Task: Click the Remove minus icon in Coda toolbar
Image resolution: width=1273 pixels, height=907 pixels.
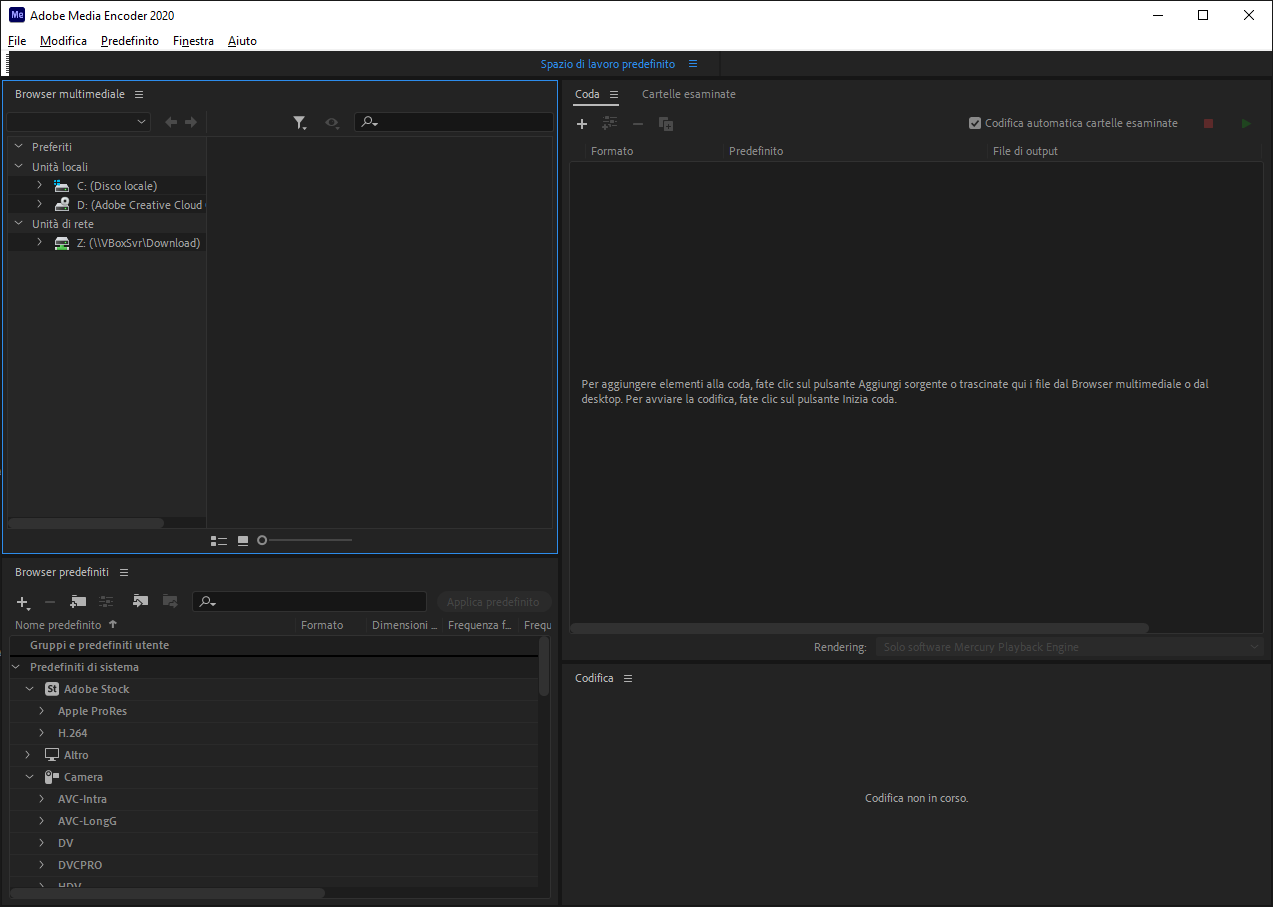Action: pos(638,124)
